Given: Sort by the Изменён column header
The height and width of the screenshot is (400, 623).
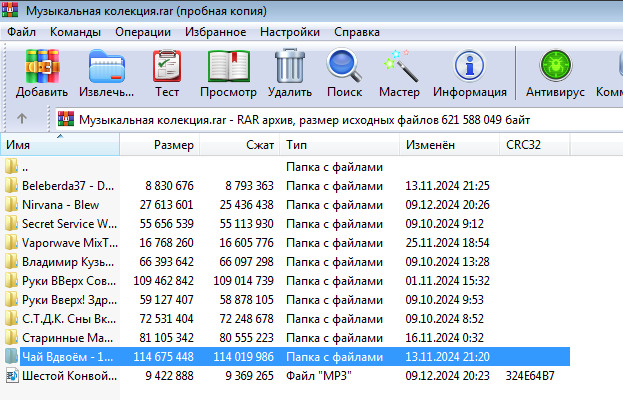Looking at the screenshot, I should pos(449,145).
